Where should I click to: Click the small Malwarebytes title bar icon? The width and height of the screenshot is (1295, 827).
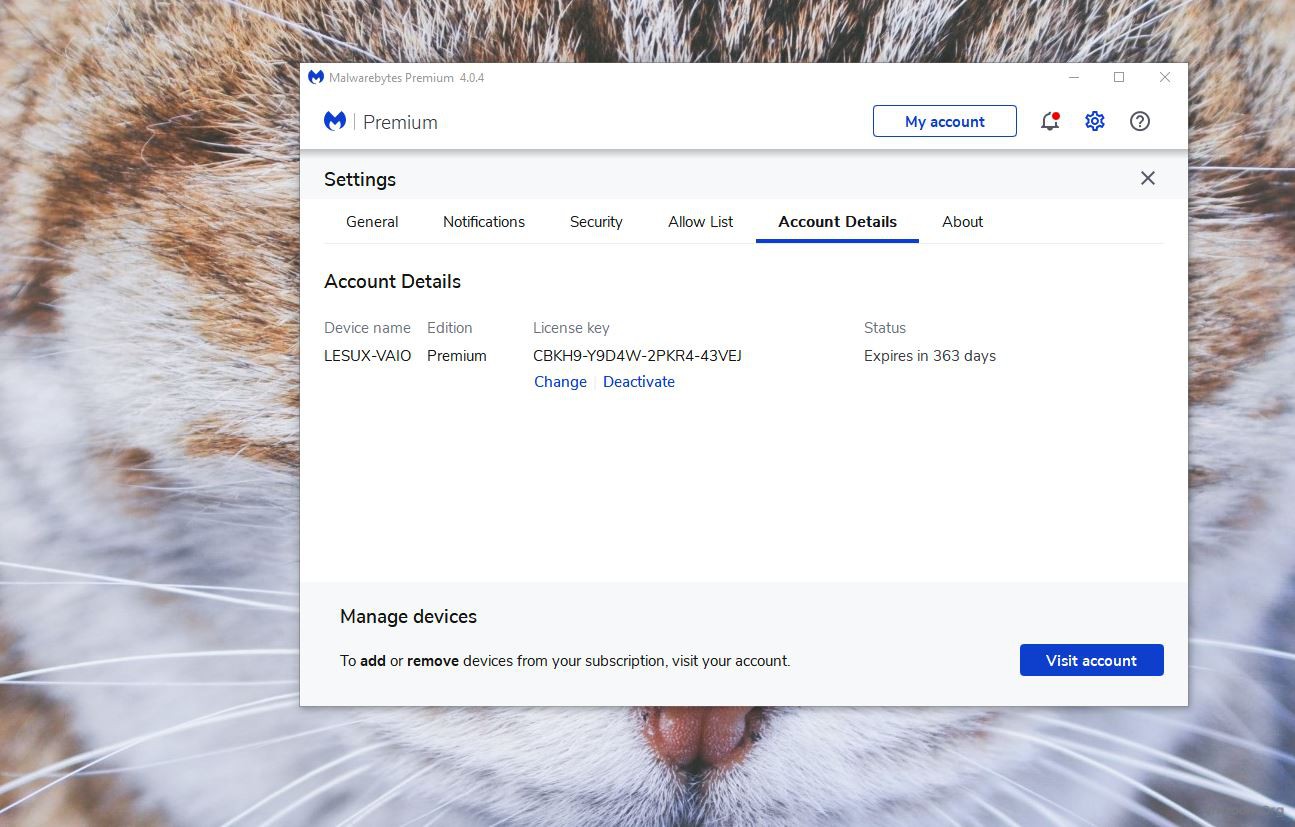point(316,77)
